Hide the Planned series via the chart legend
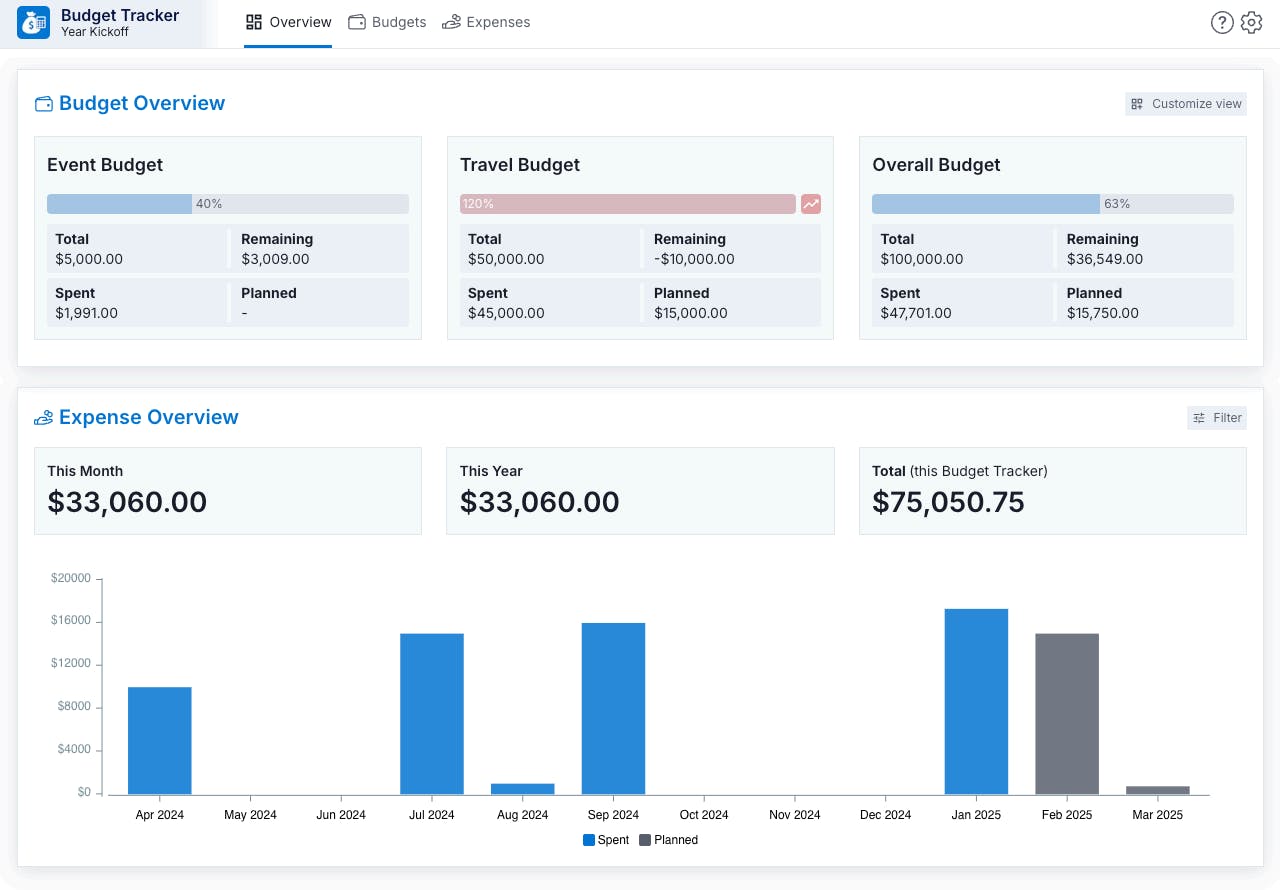The image size is (1280, 890). (x=668, y=839)
